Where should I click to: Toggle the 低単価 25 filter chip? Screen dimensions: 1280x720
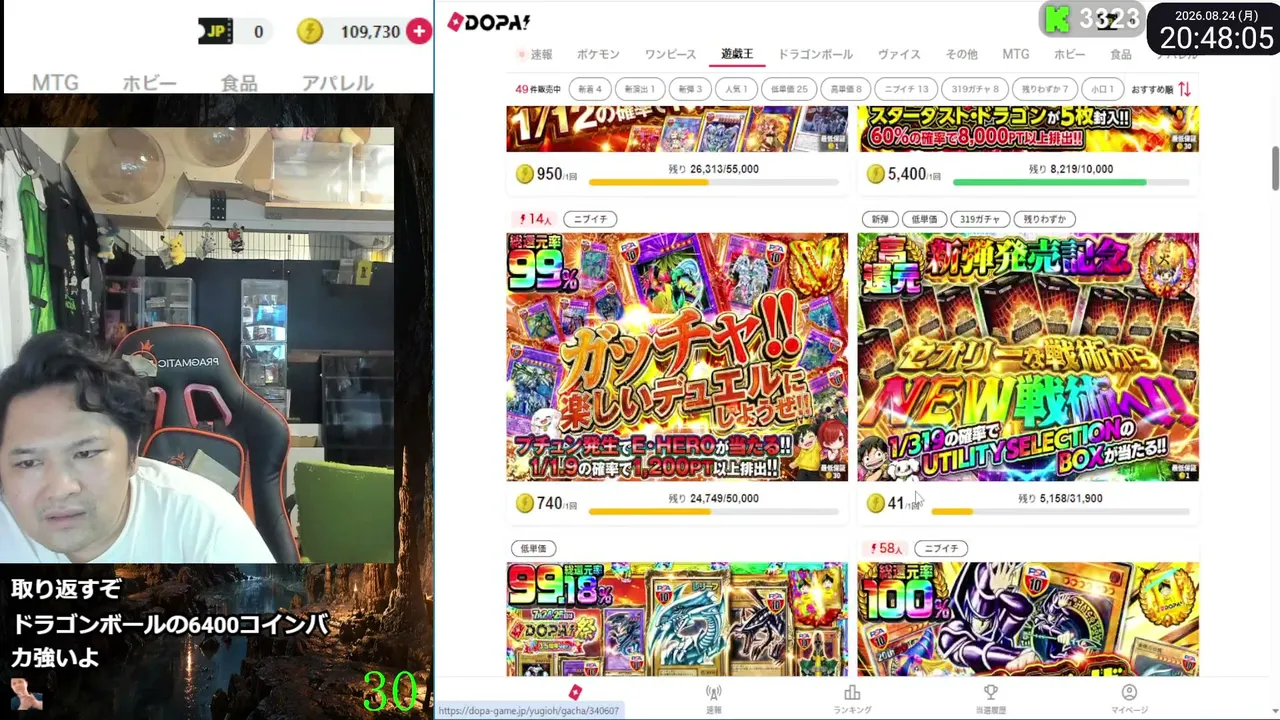788,89
